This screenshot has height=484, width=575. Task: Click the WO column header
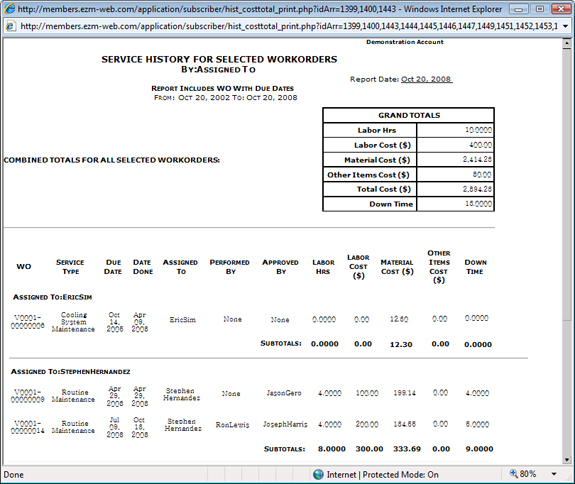[x=24, y=267]
